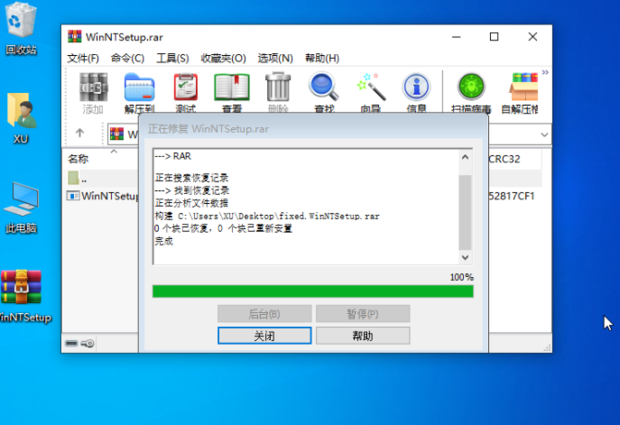620x425 pixels.
Task: Click the greyed 暂停(P) button
Action: point(363,314)
